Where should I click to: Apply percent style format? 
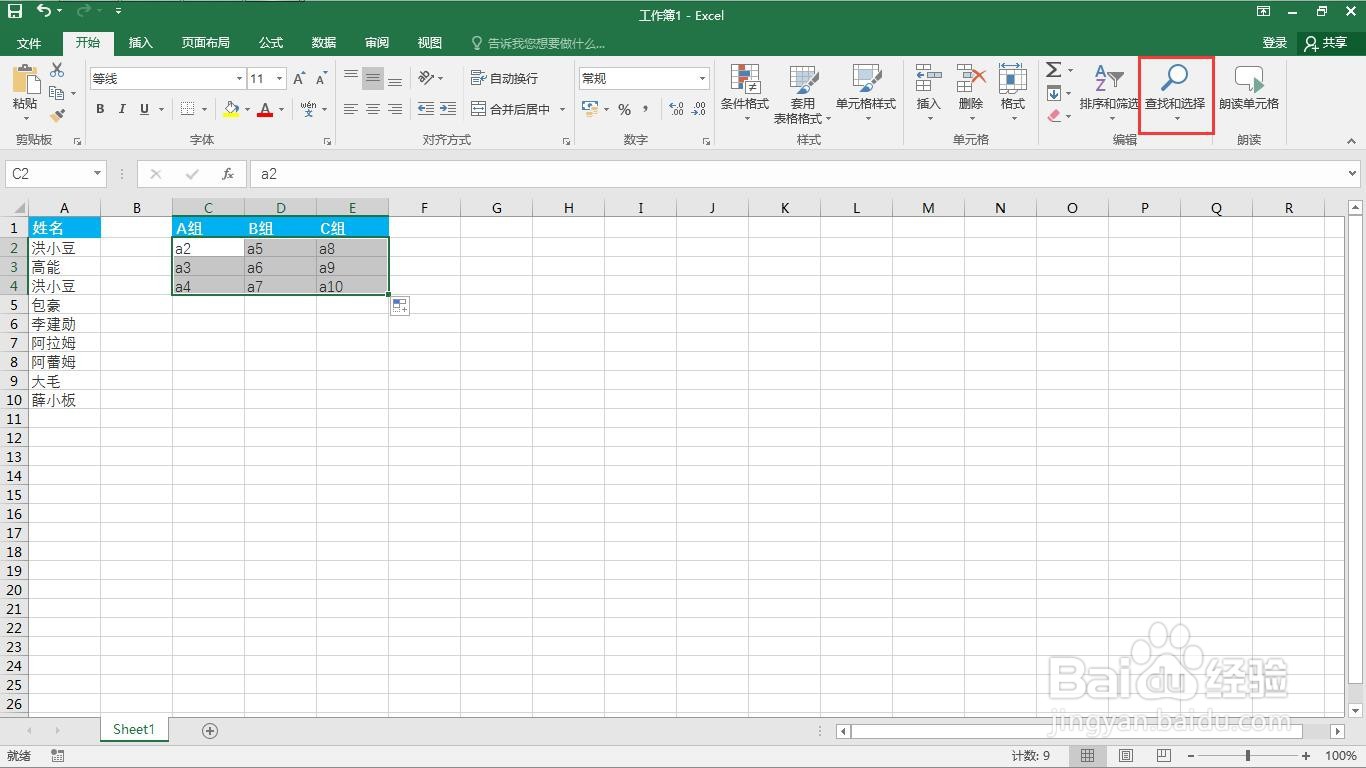[624, 109]
